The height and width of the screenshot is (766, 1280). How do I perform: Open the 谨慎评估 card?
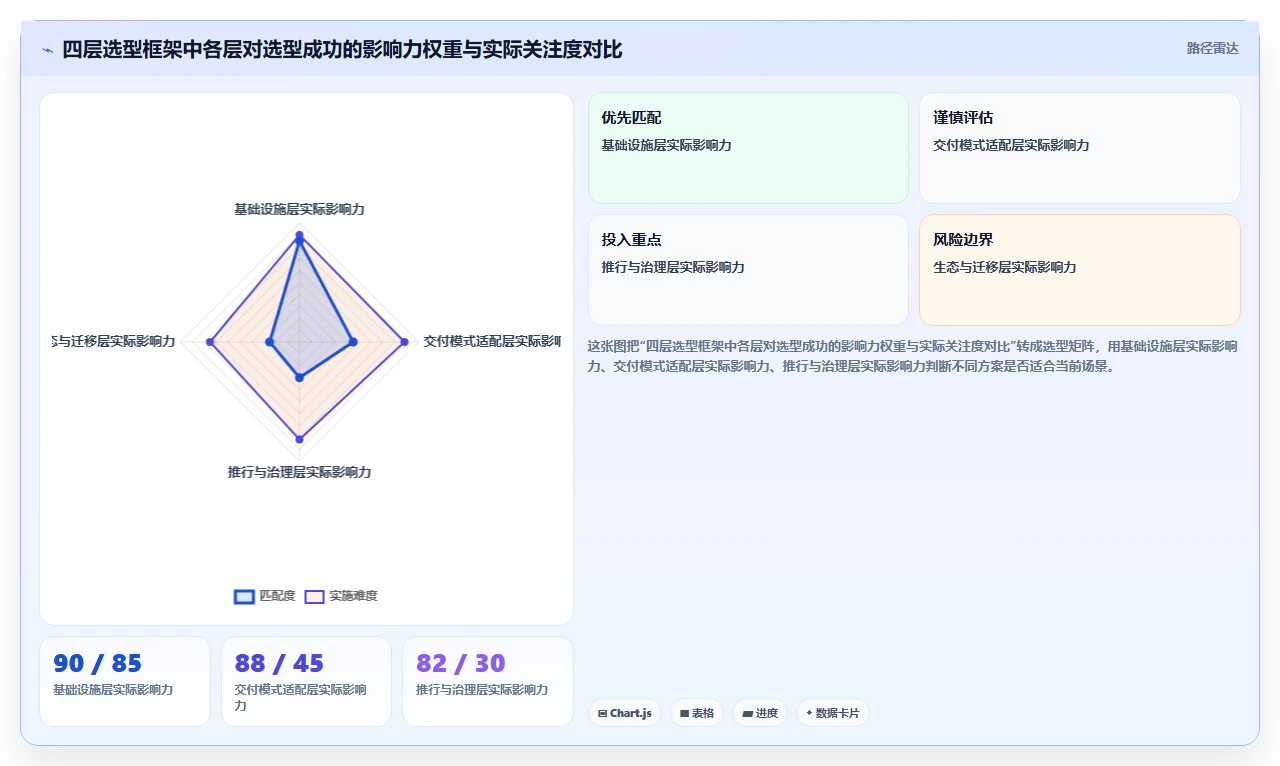coord(1080,148)
